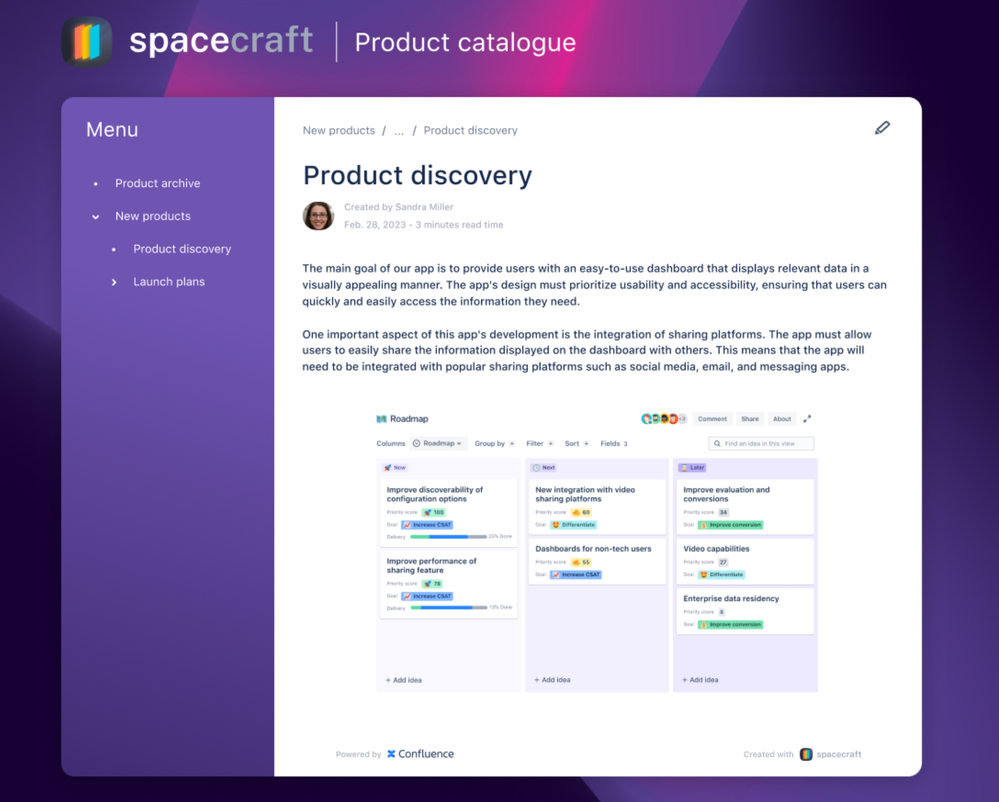Click the 13% Done delivery progress bar
Screen dimensions: 999x802
449,608
